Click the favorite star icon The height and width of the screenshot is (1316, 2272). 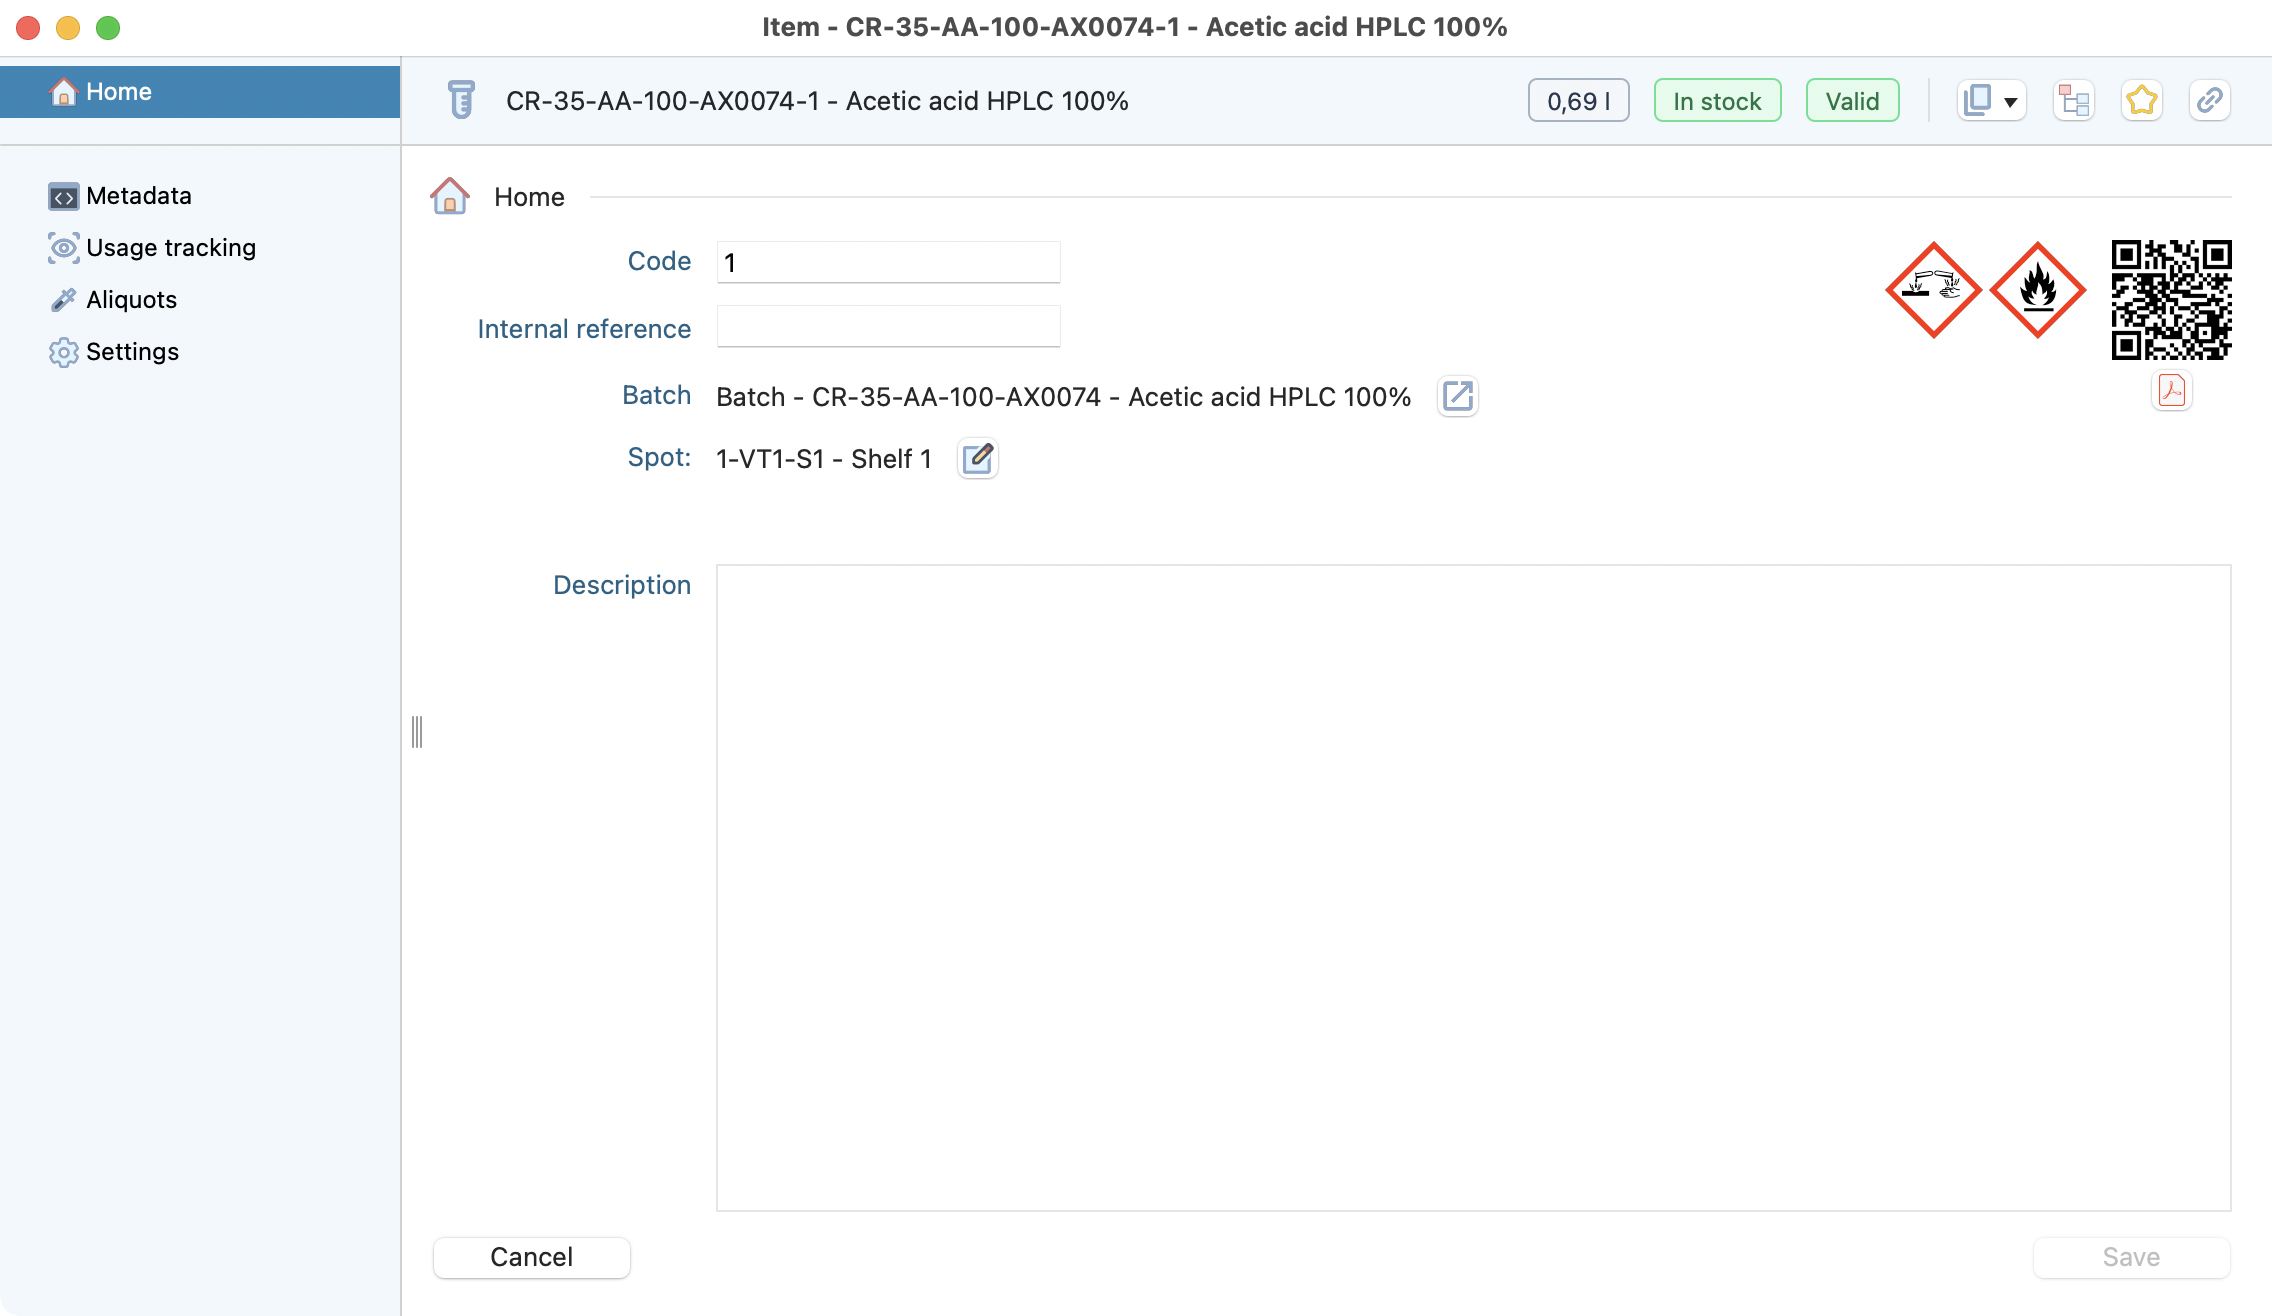[2141, 101]
